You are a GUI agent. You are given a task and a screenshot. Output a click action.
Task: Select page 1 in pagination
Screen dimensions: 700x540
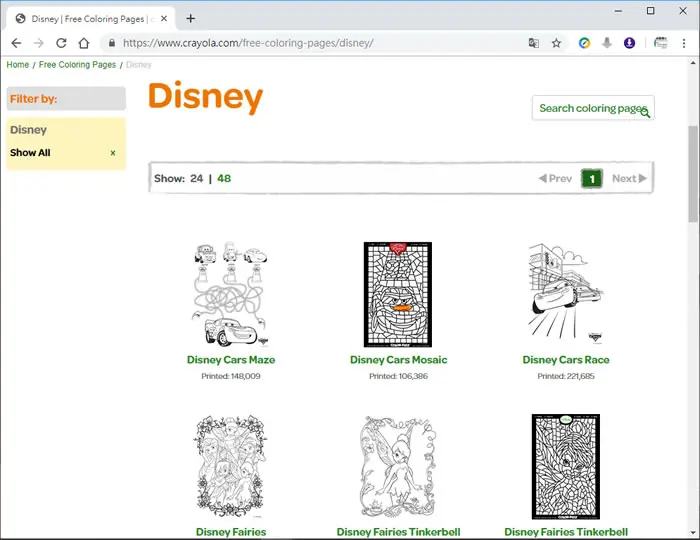point(592,179)
